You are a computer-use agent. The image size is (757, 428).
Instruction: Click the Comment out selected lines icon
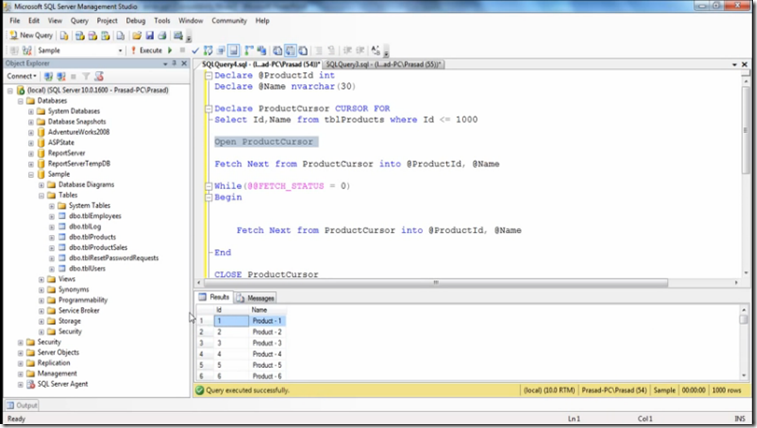[318, 50]
